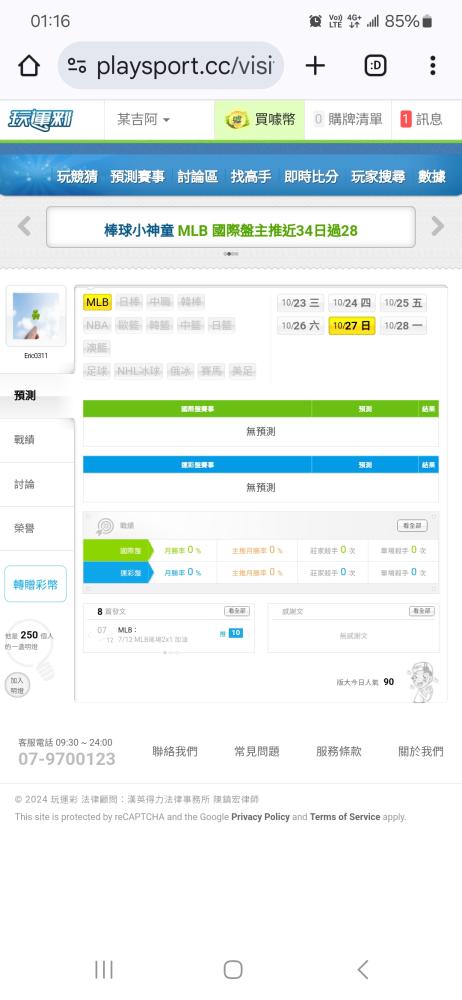Open the 服務條款 footer link

(339, 751)
